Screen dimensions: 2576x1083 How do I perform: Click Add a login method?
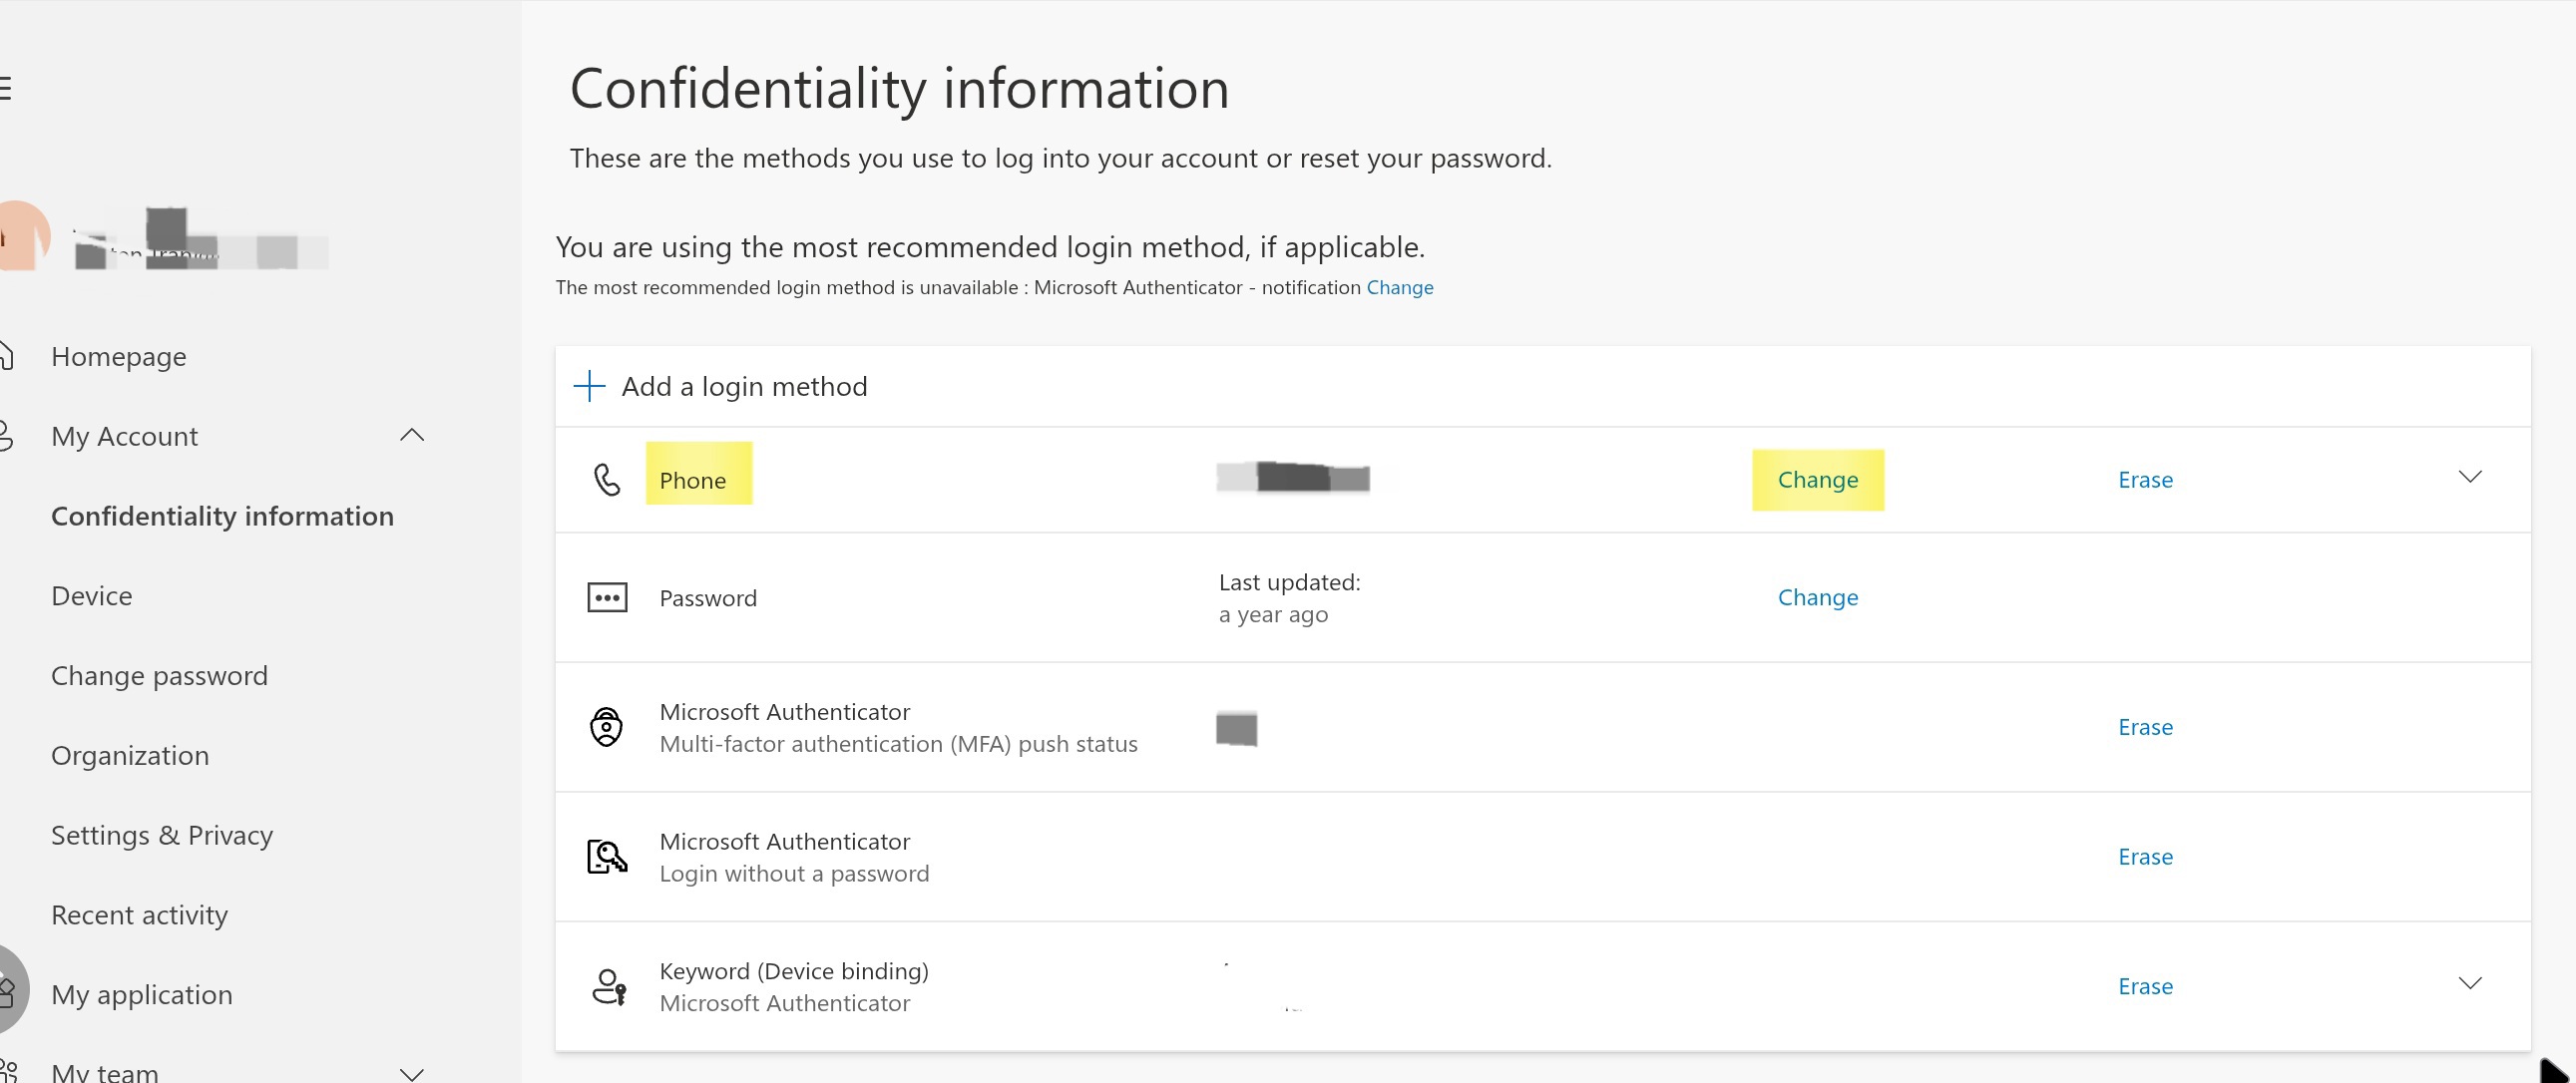(745, 387)
